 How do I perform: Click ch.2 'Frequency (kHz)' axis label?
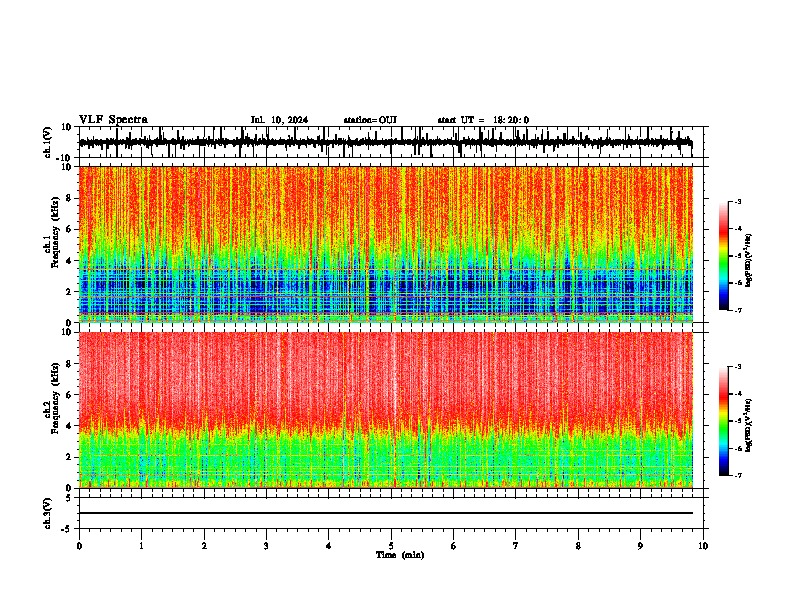coord(55,398)
